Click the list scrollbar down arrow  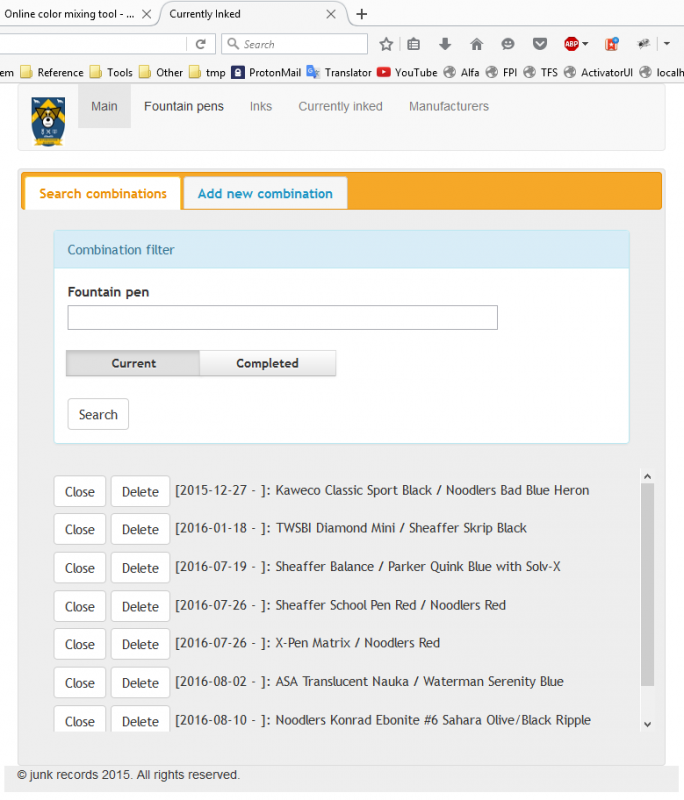point(647,723)
